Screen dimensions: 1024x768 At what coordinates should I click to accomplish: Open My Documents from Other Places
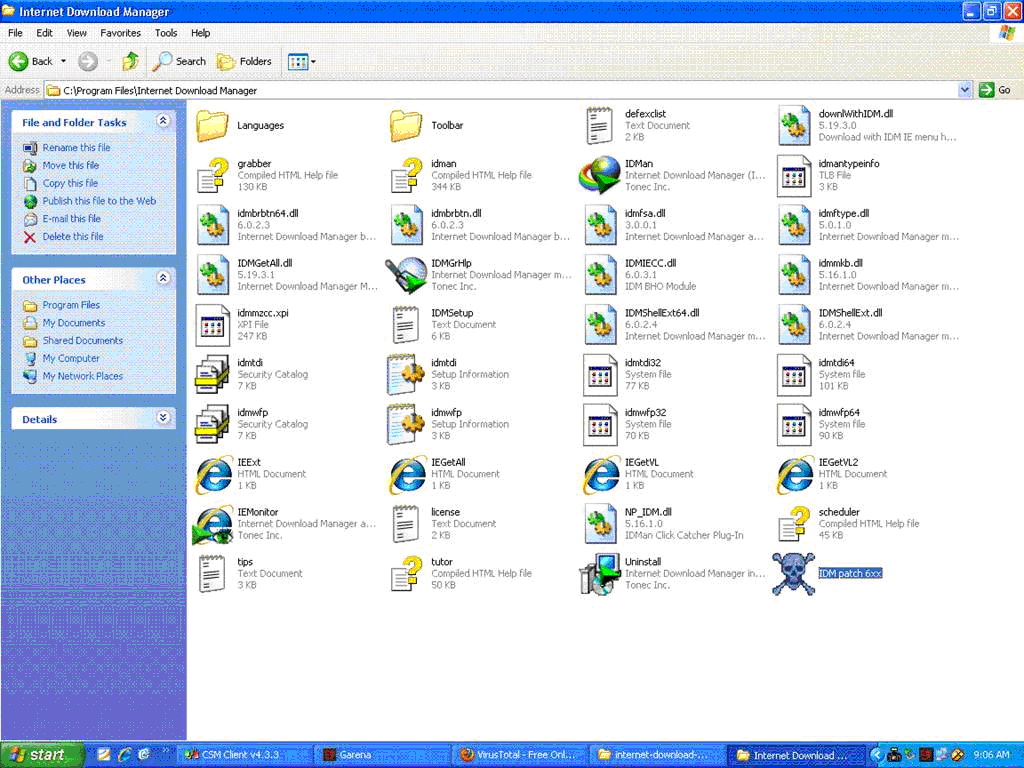click(74, 323)
